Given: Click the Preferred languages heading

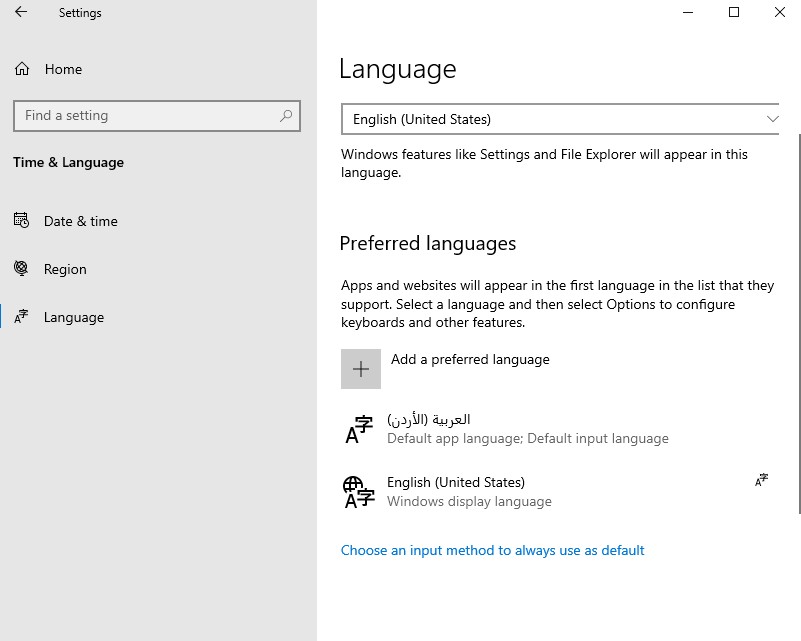Looking at the screenshot, I should [x=428, y=243].
